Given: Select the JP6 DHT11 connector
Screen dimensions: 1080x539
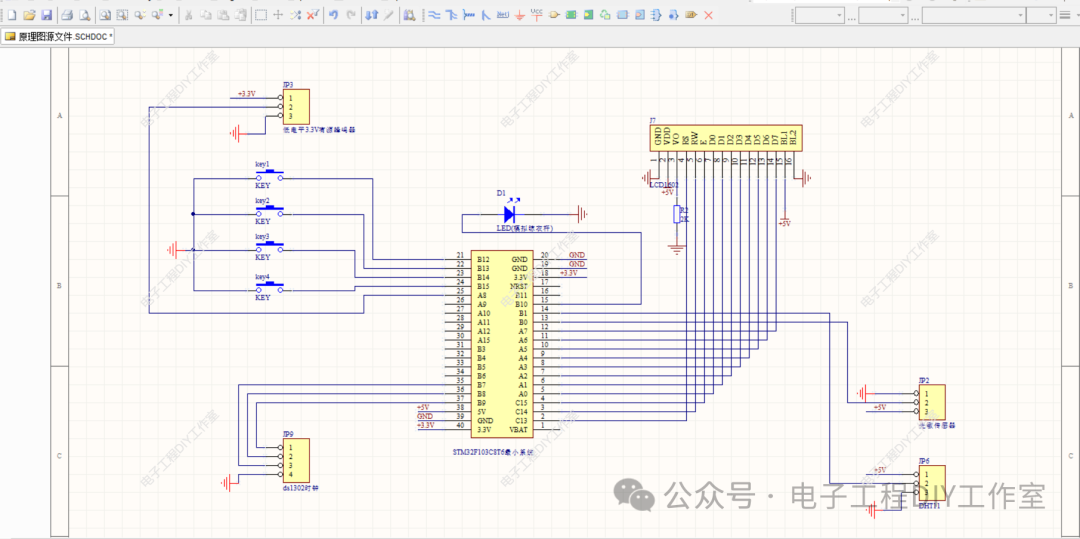Looking at the screenshot, I should [x=931, y=483].
